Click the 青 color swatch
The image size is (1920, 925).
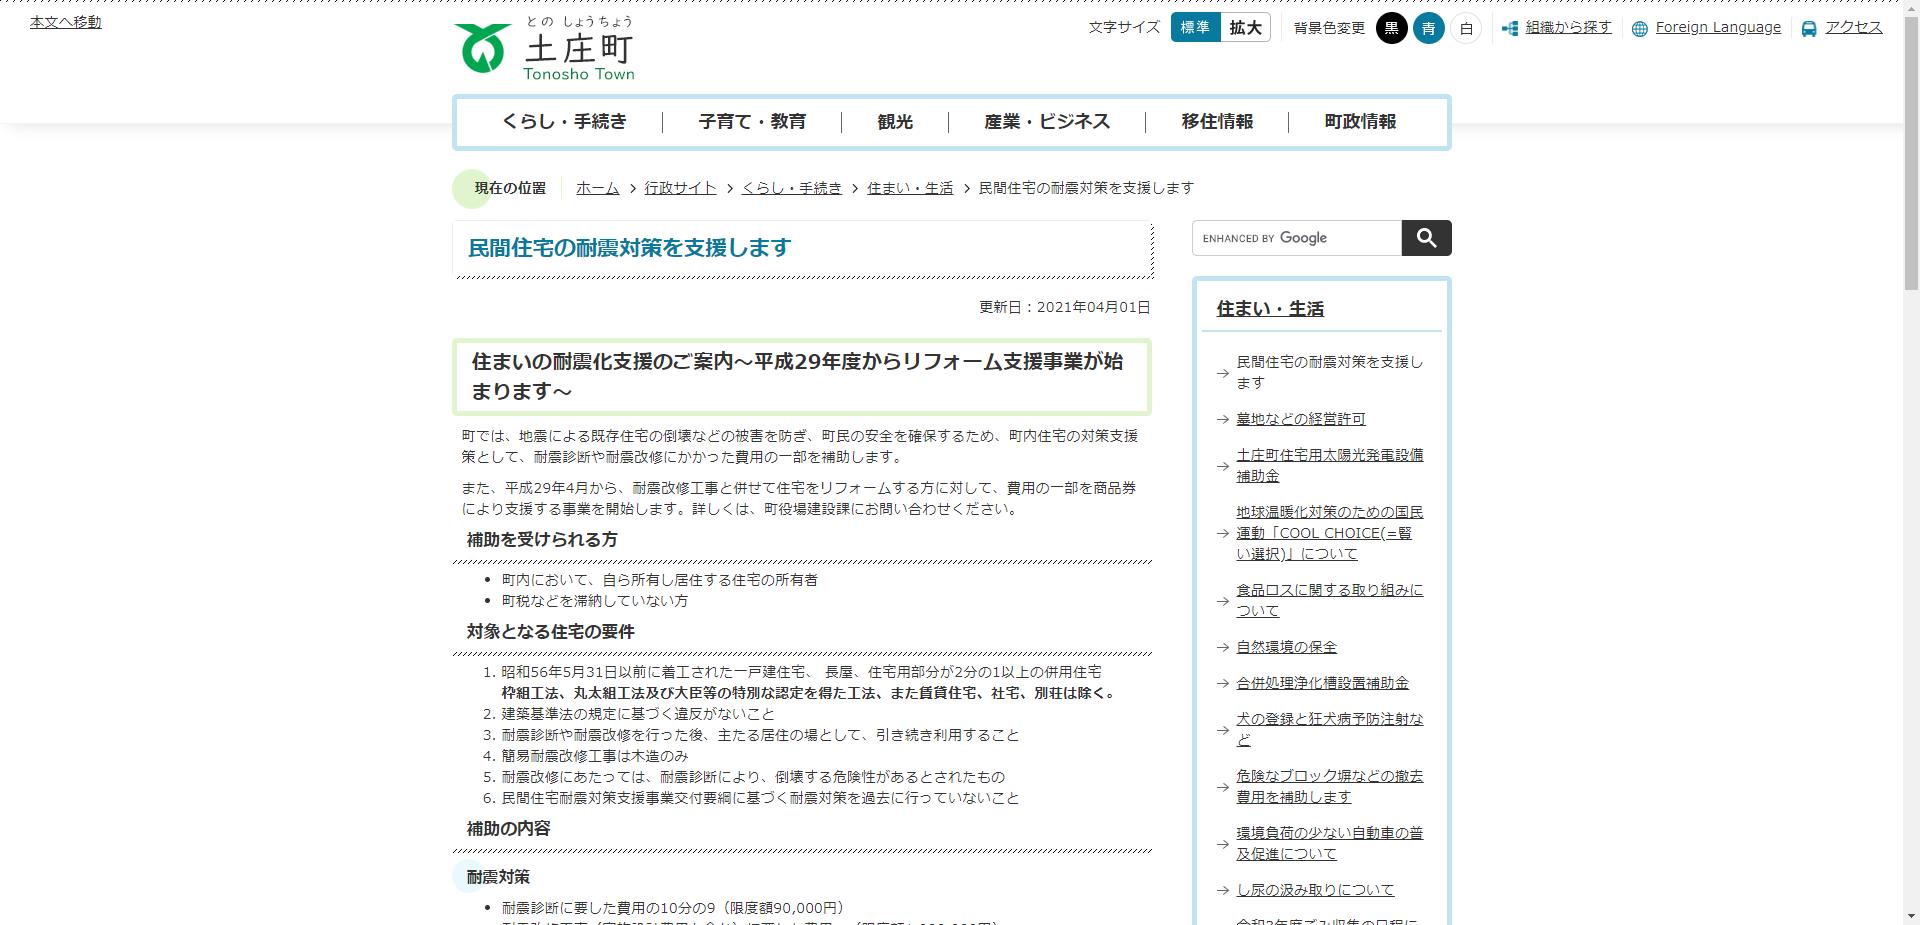(1428, 29)
